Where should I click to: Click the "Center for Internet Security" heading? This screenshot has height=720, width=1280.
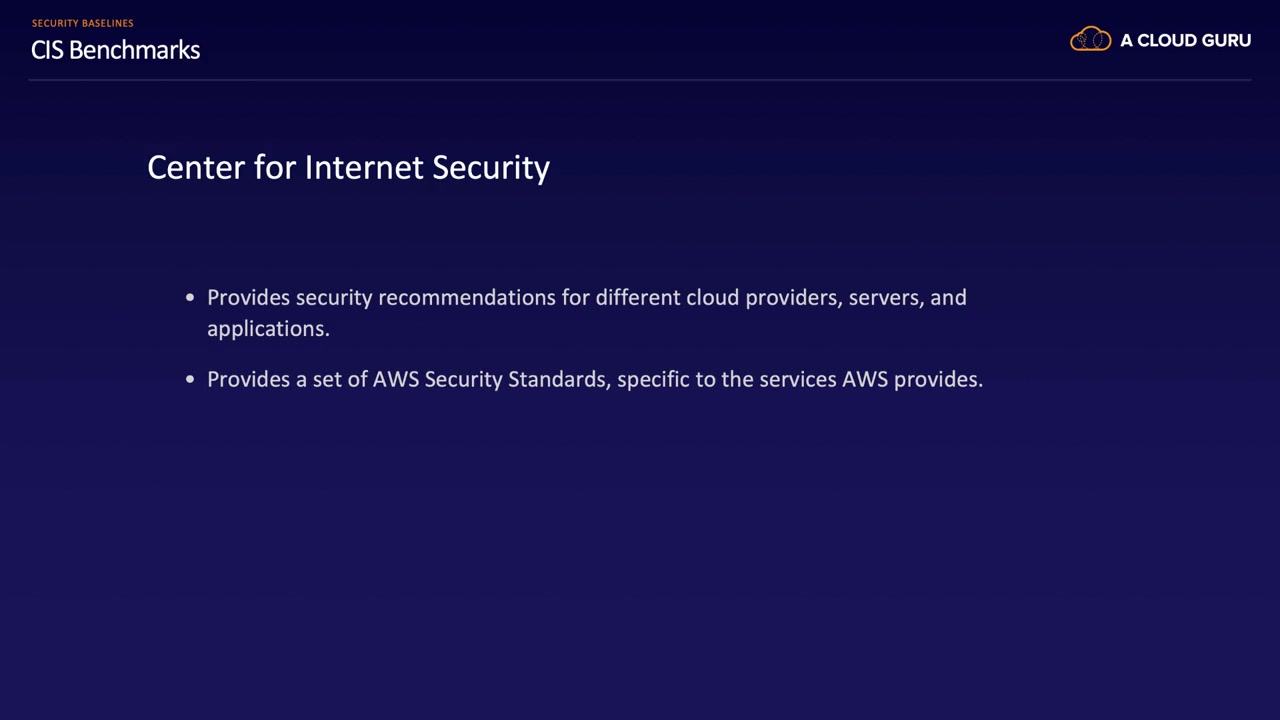pos(348,167)
